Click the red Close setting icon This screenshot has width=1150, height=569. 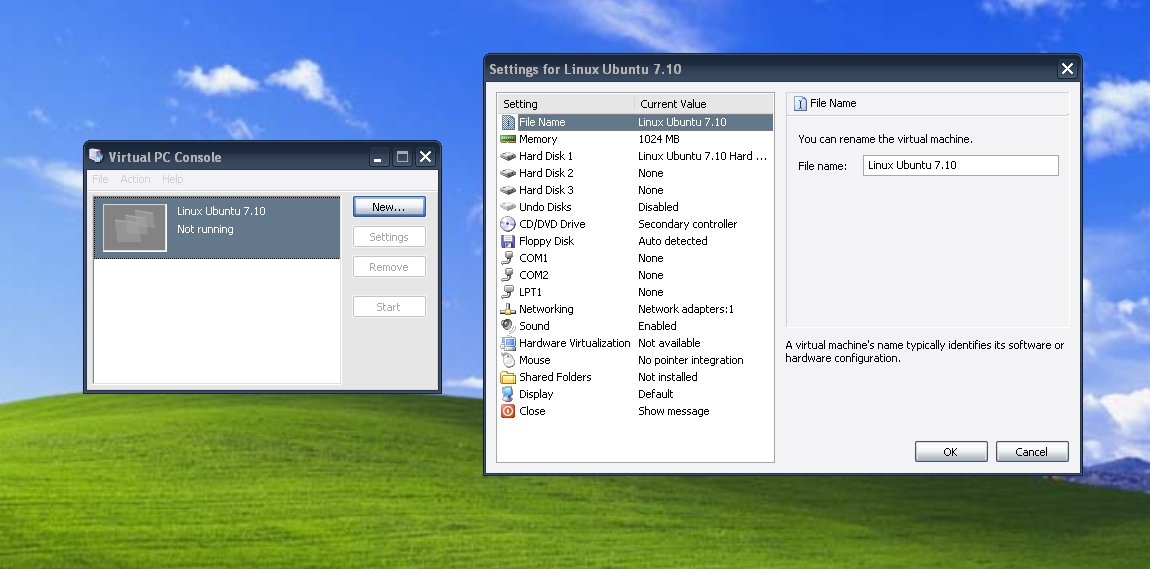pyautogui.click(x=508, y=411)
